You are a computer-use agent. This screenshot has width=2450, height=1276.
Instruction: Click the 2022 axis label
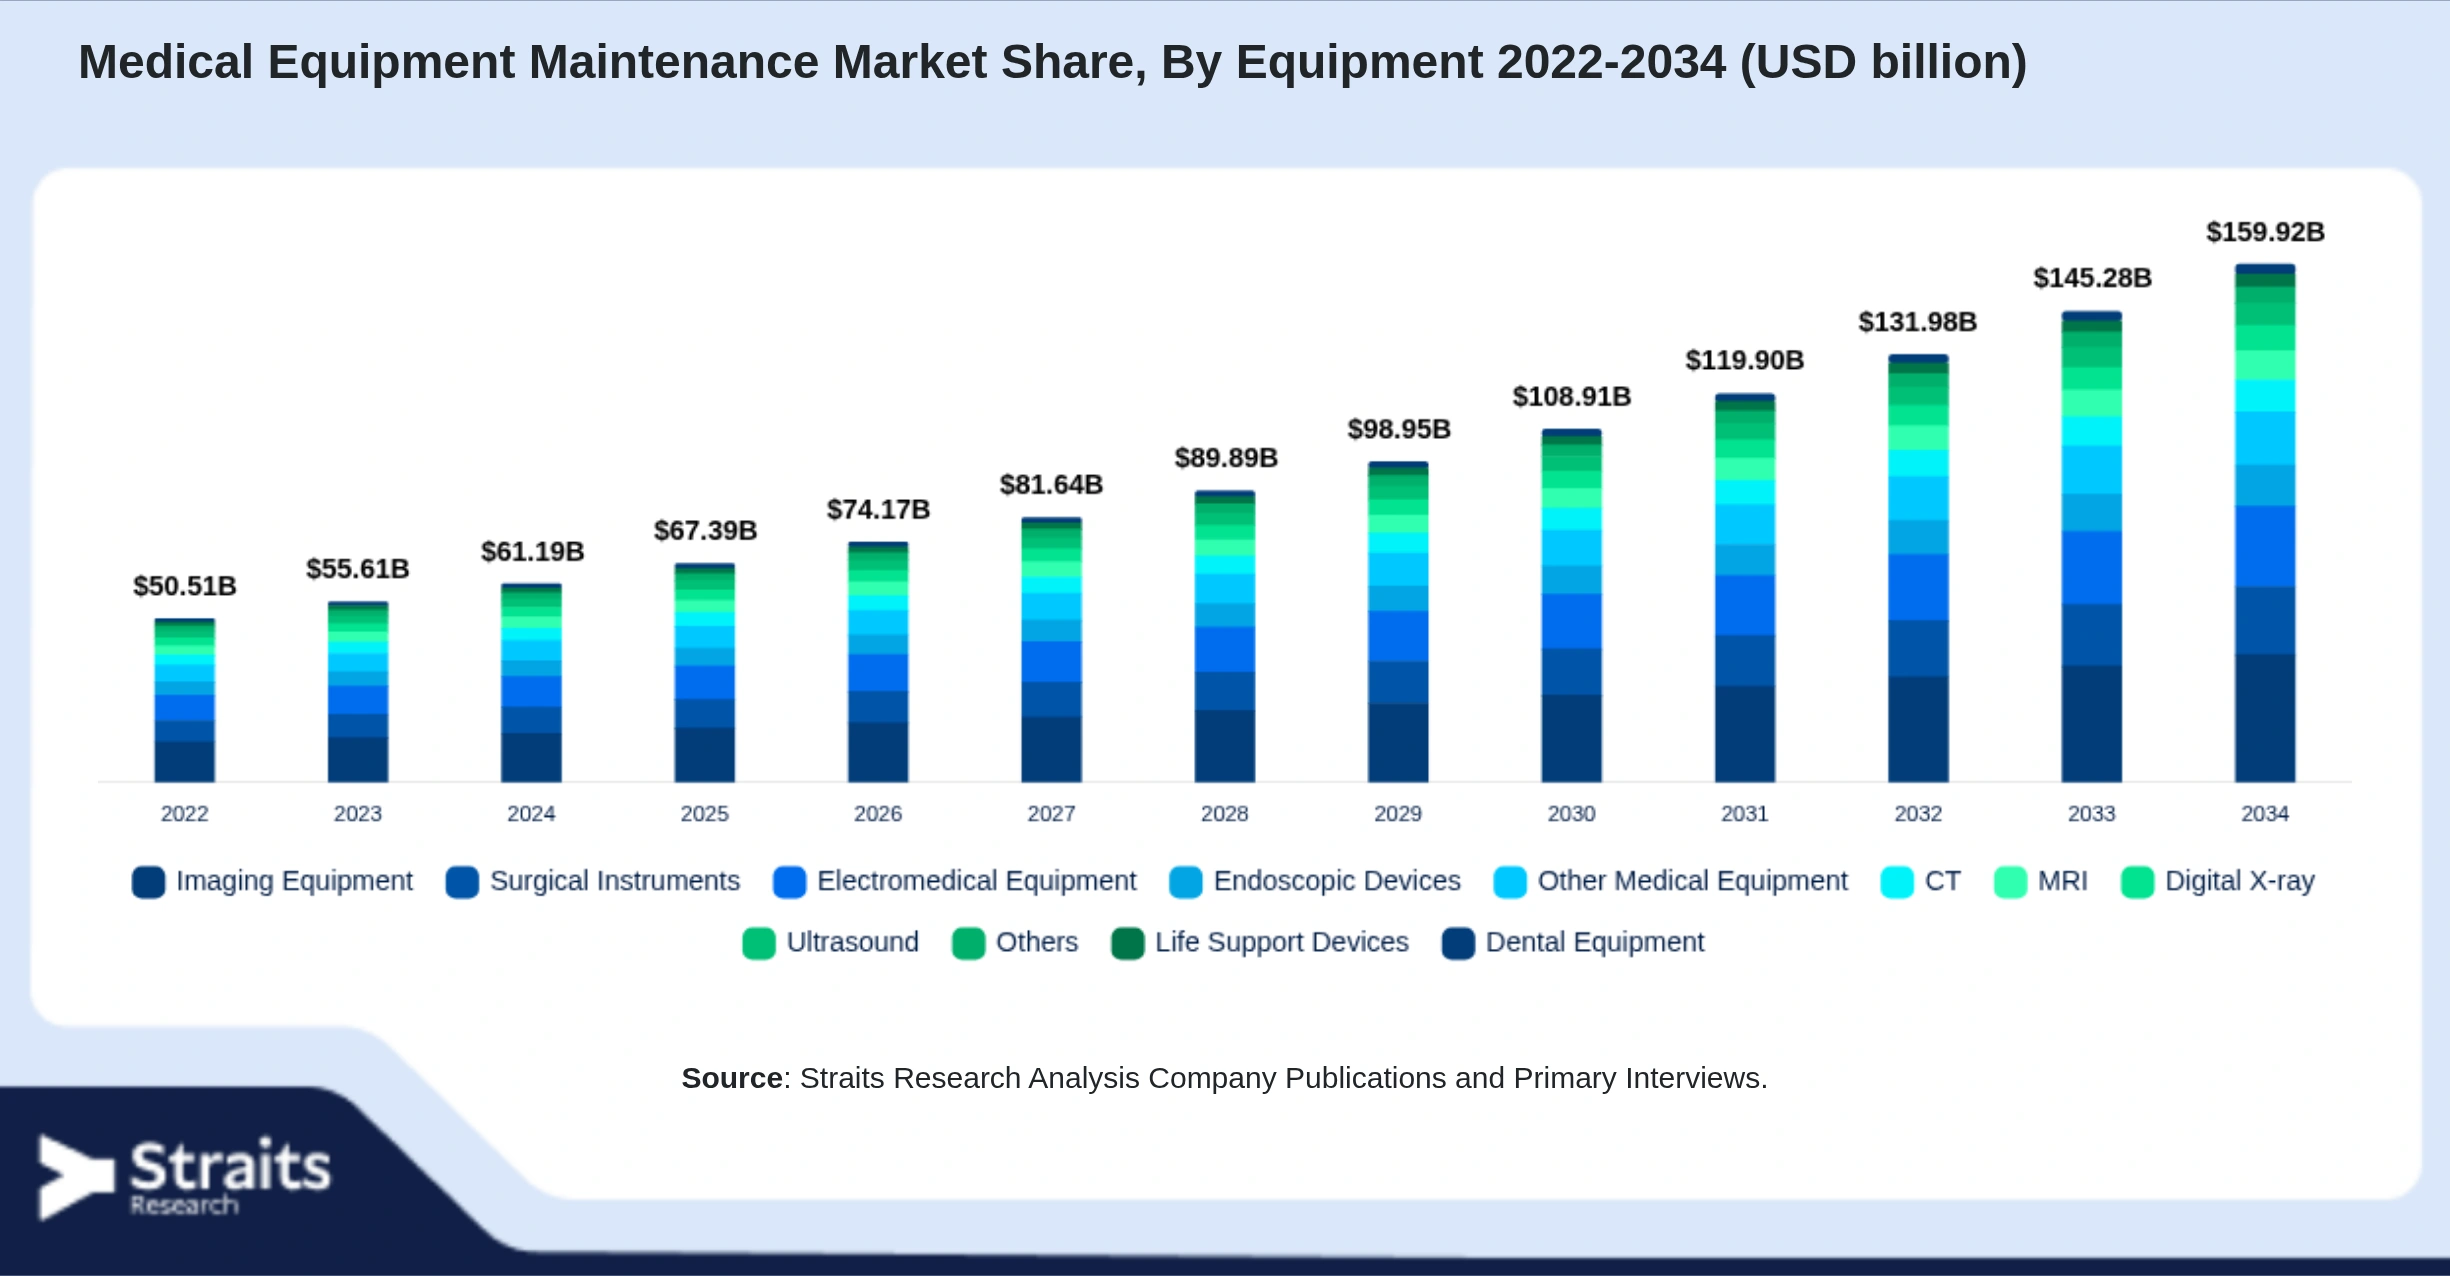tap(185, 814)
